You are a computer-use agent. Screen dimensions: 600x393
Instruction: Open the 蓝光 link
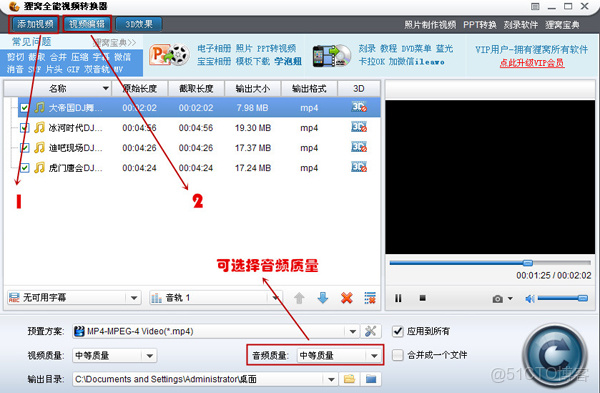click(445, 49)
